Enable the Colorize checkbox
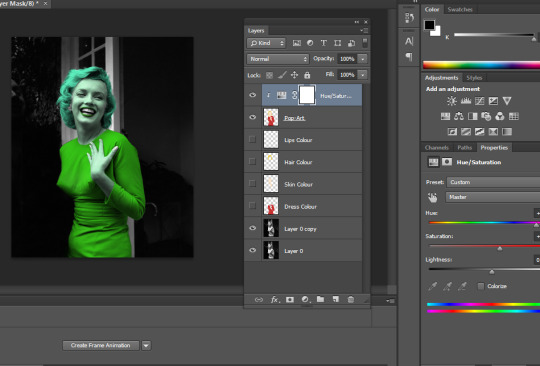The image size is (540, 366). click(x=481, y=286)
